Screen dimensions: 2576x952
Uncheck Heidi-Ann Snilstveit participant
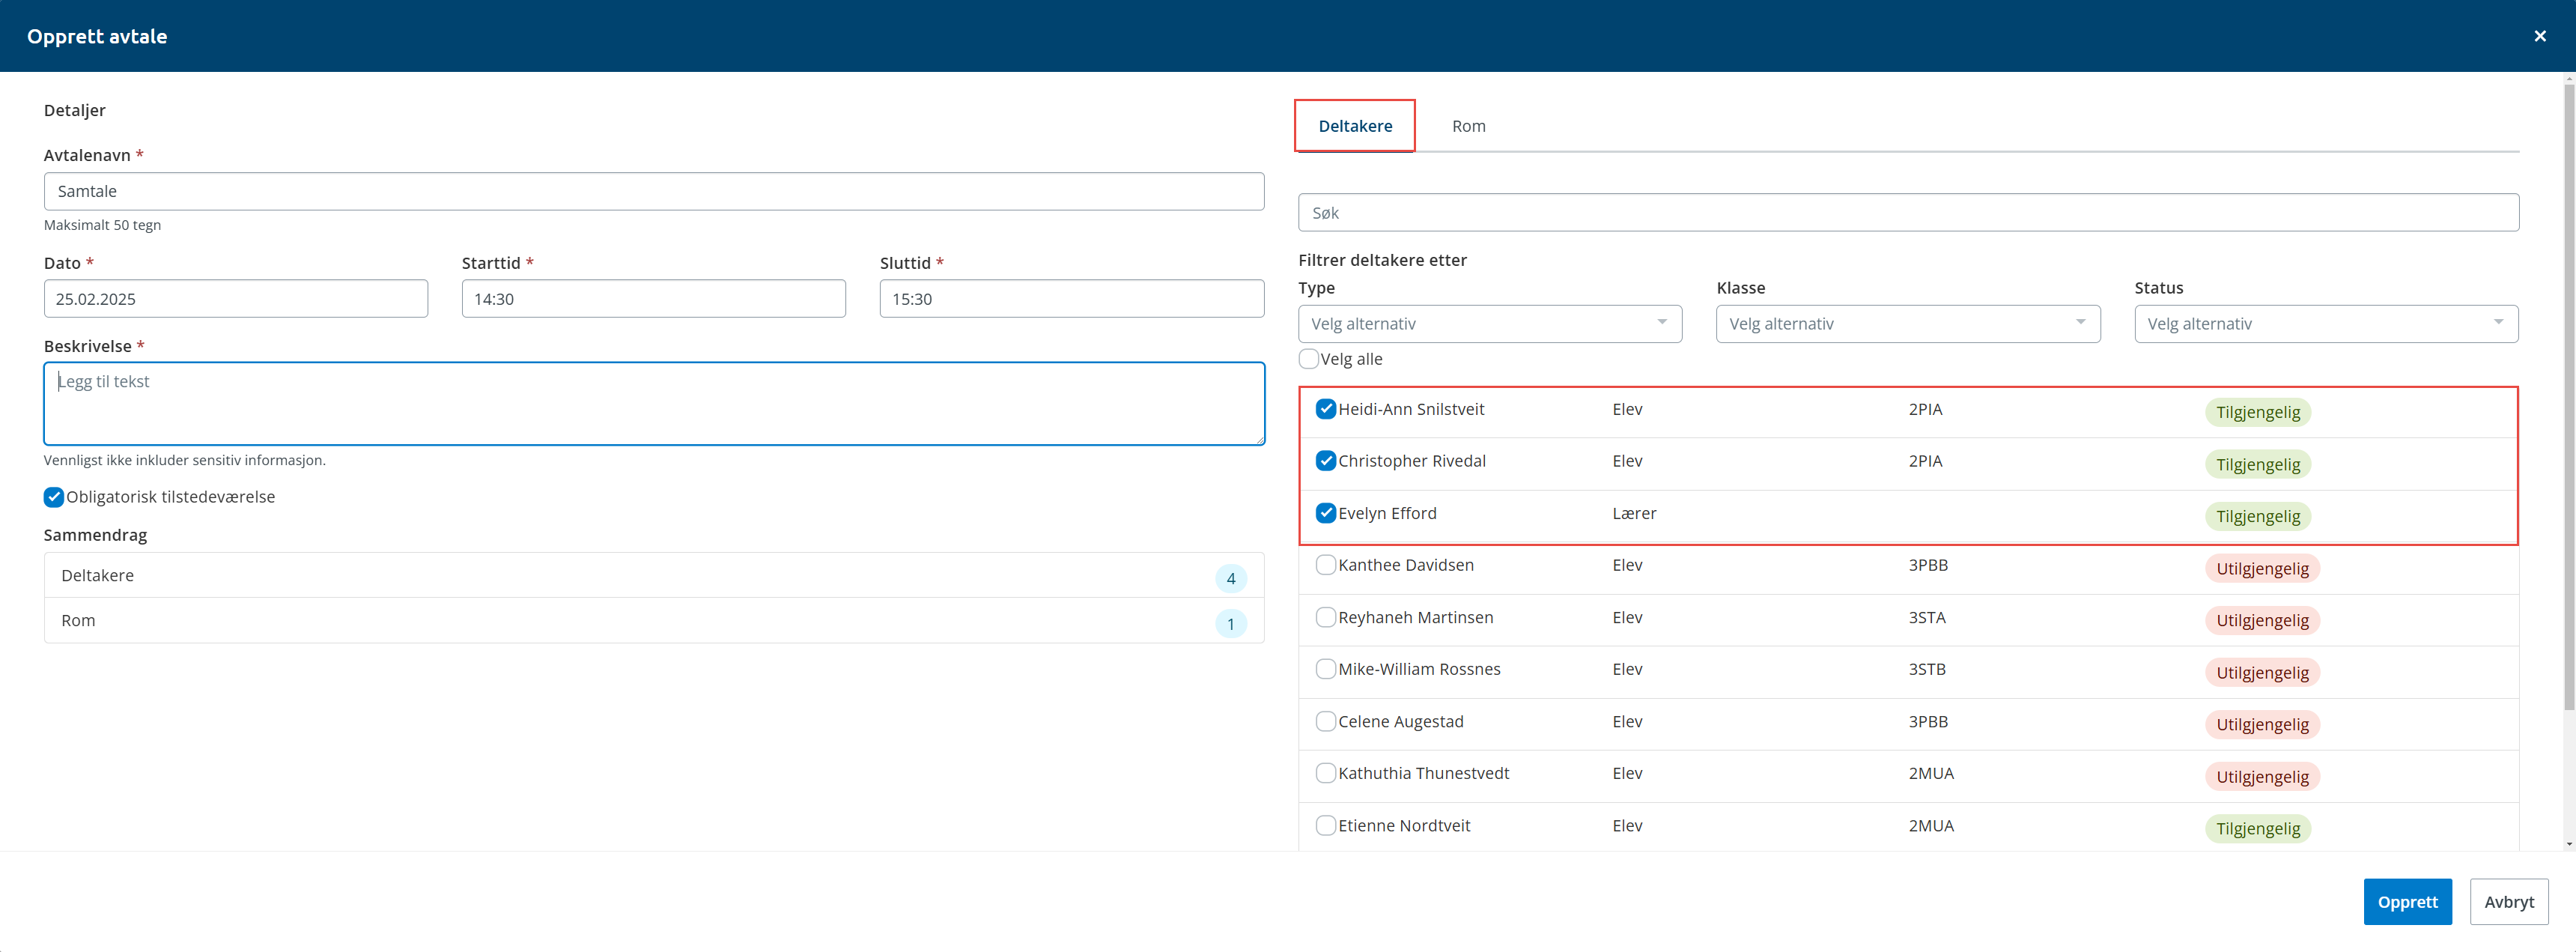[x=1325, y=409]
